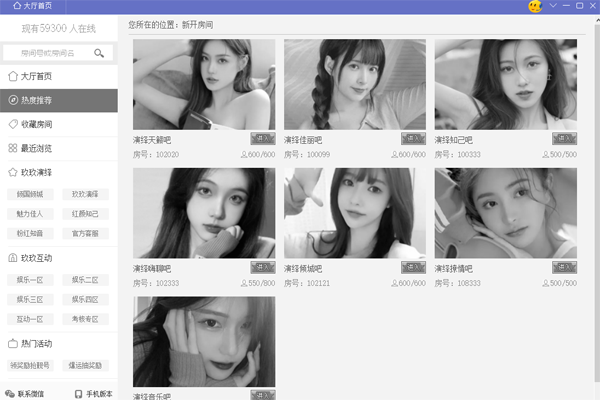Screen dimensions: 600x400
Task: Click the 手机版本 phone icon
Action: coord(78,394)
